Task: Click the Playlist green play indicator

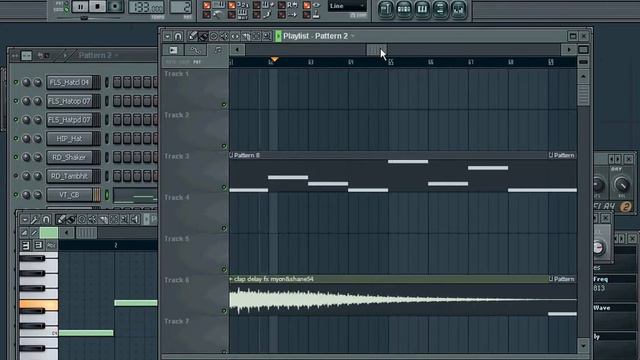Action: click(x=278, y=36)
